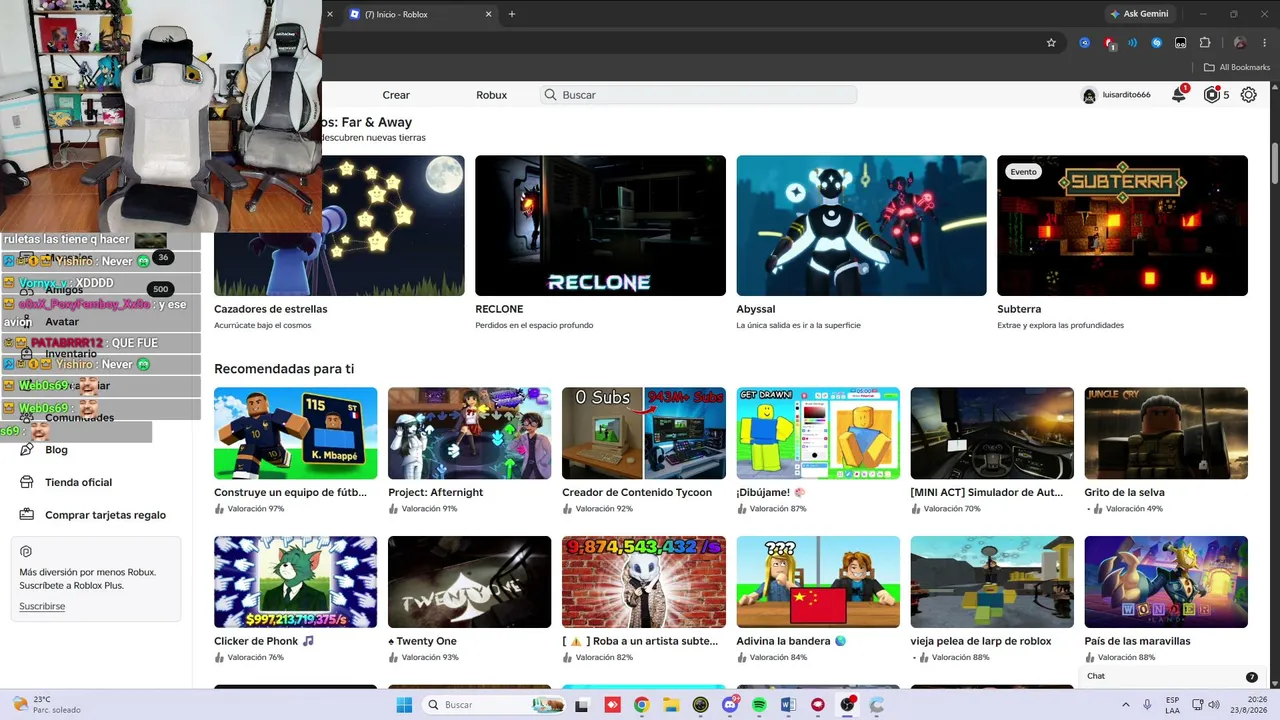
Task: Click the Ask Gemini button
Action: tap(1138, 14)
